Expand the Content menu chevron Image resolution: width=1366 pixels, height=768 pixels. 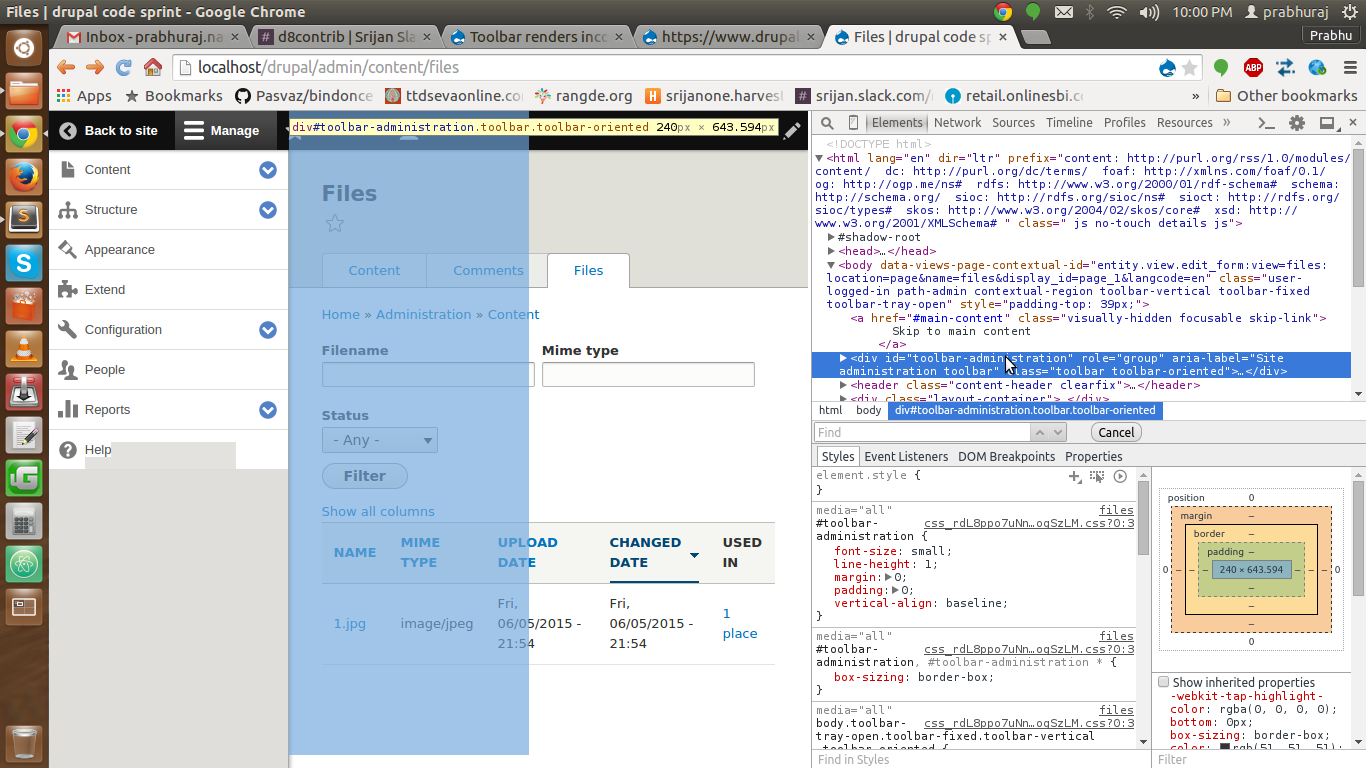click(267, 170)
